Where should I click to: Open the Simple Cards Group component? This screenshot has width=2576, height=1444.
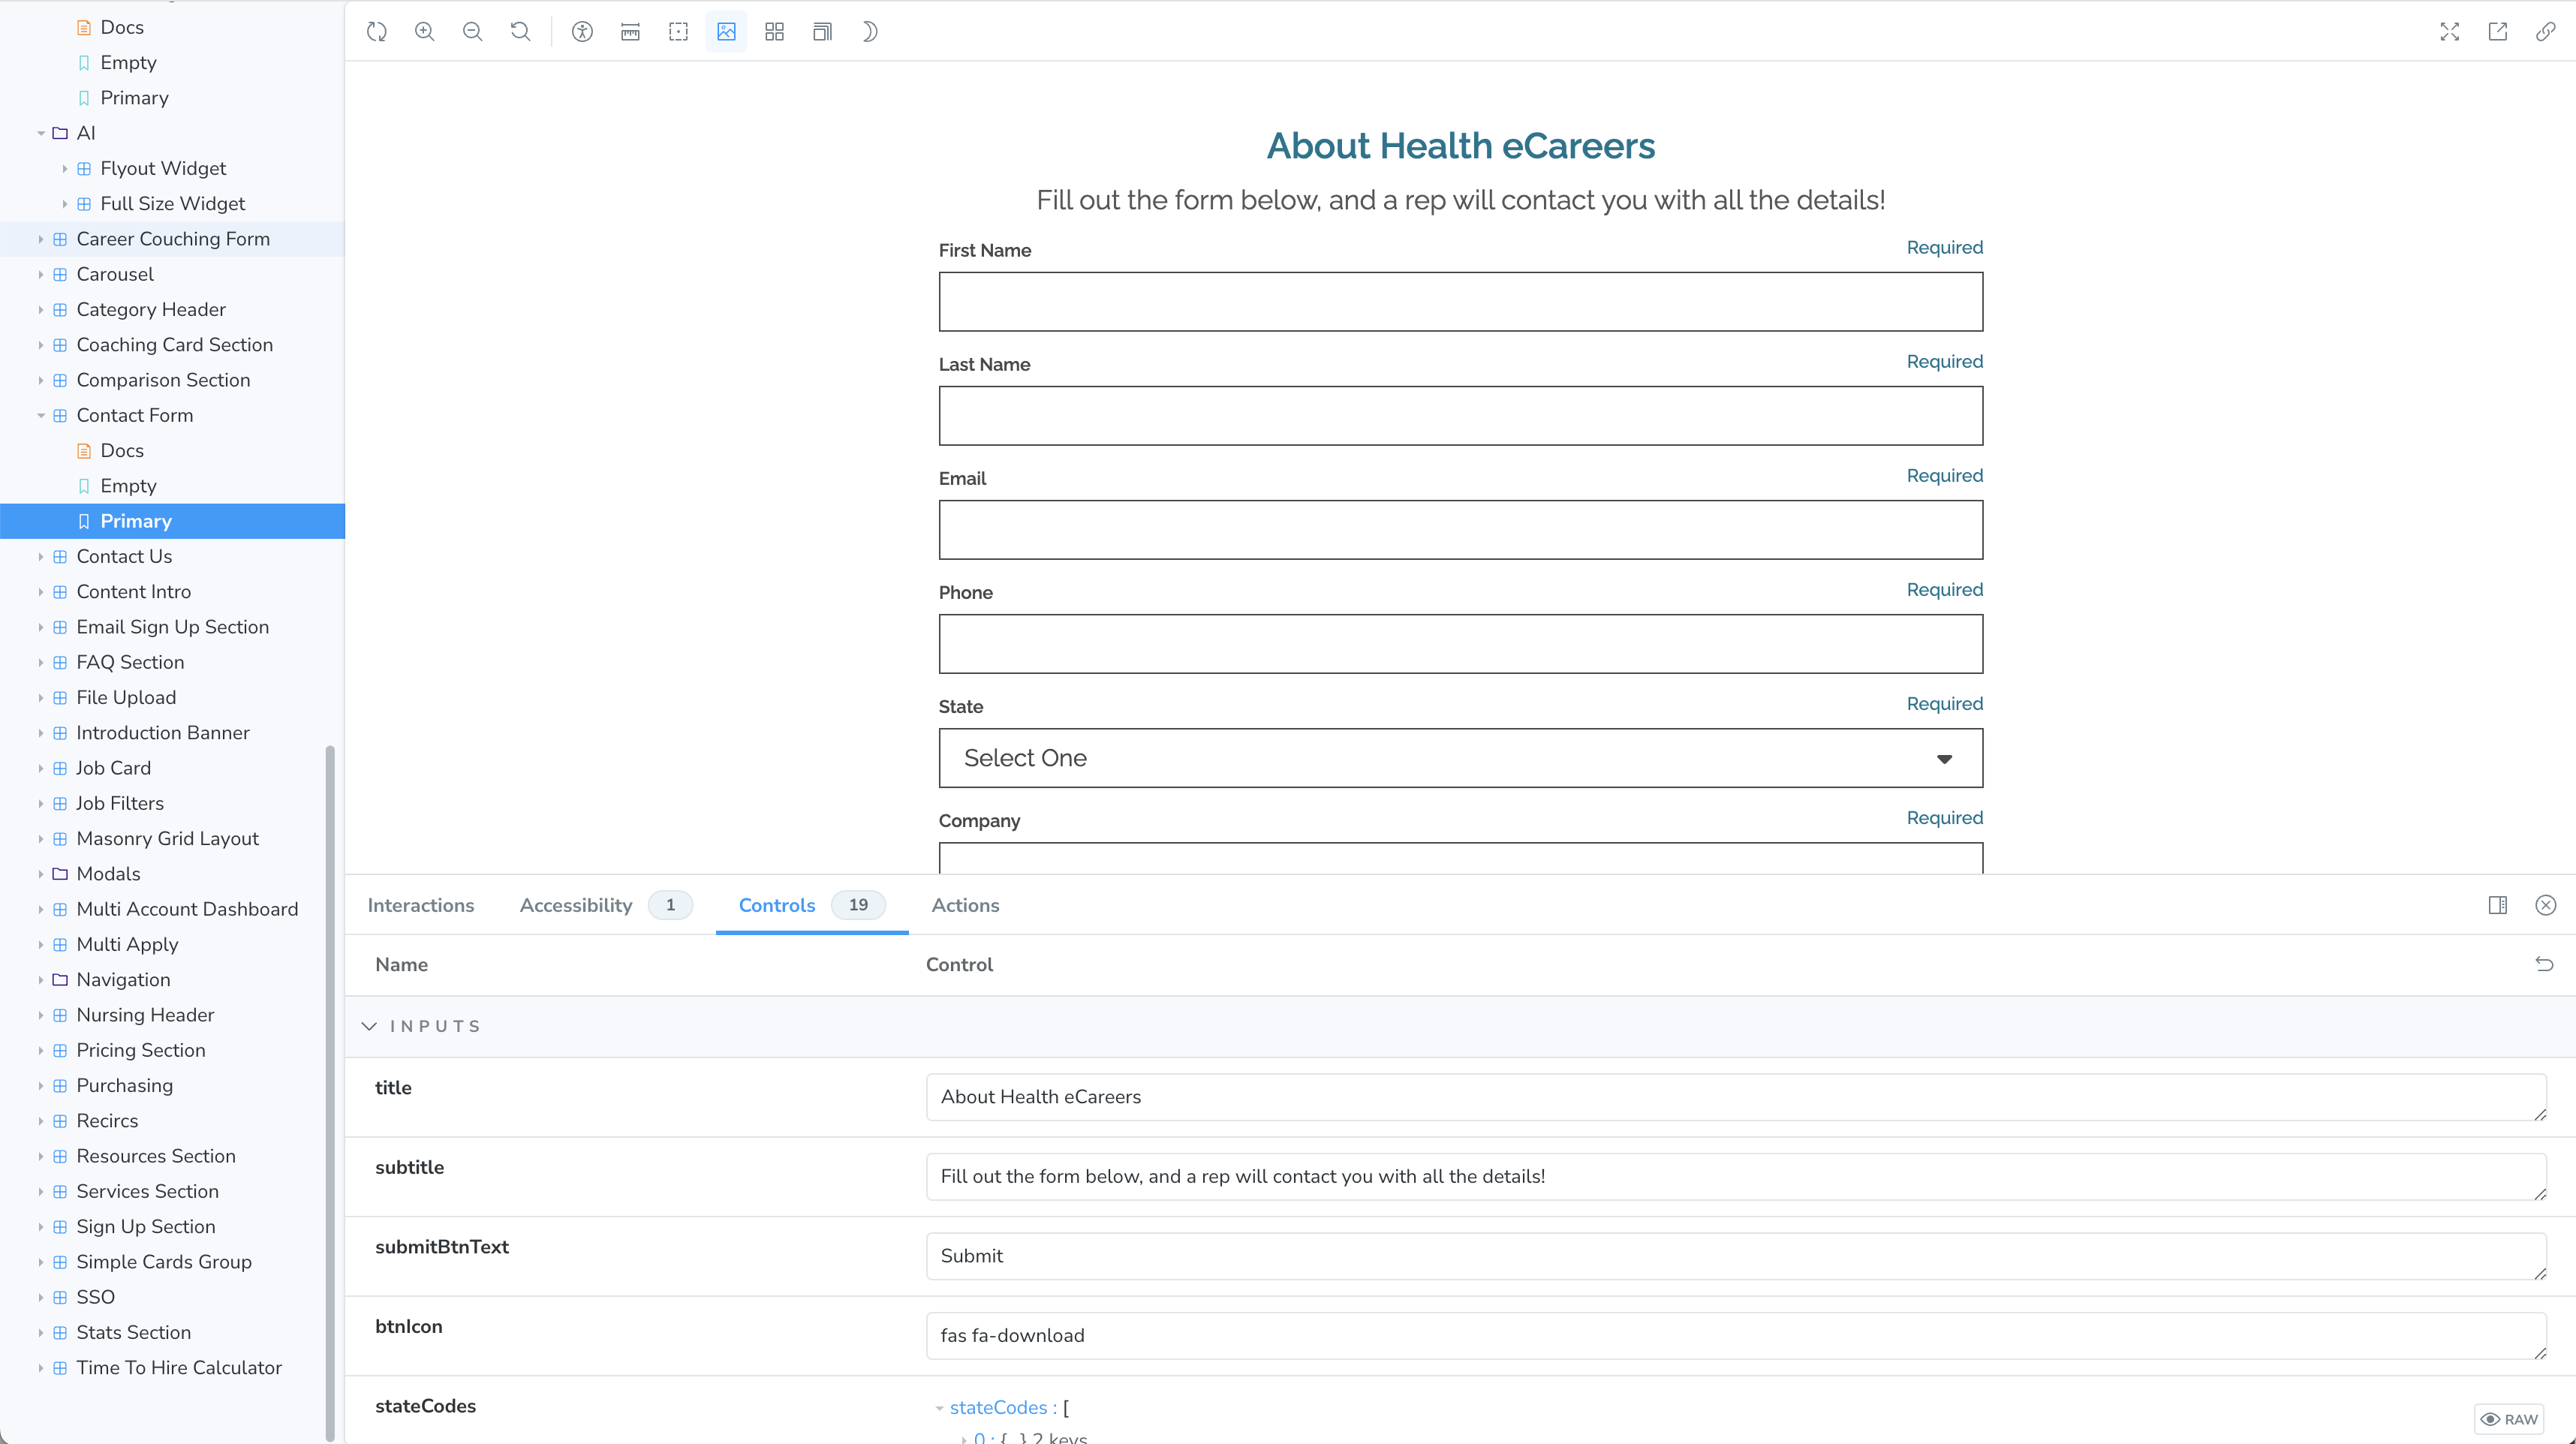click(164, 1262)
